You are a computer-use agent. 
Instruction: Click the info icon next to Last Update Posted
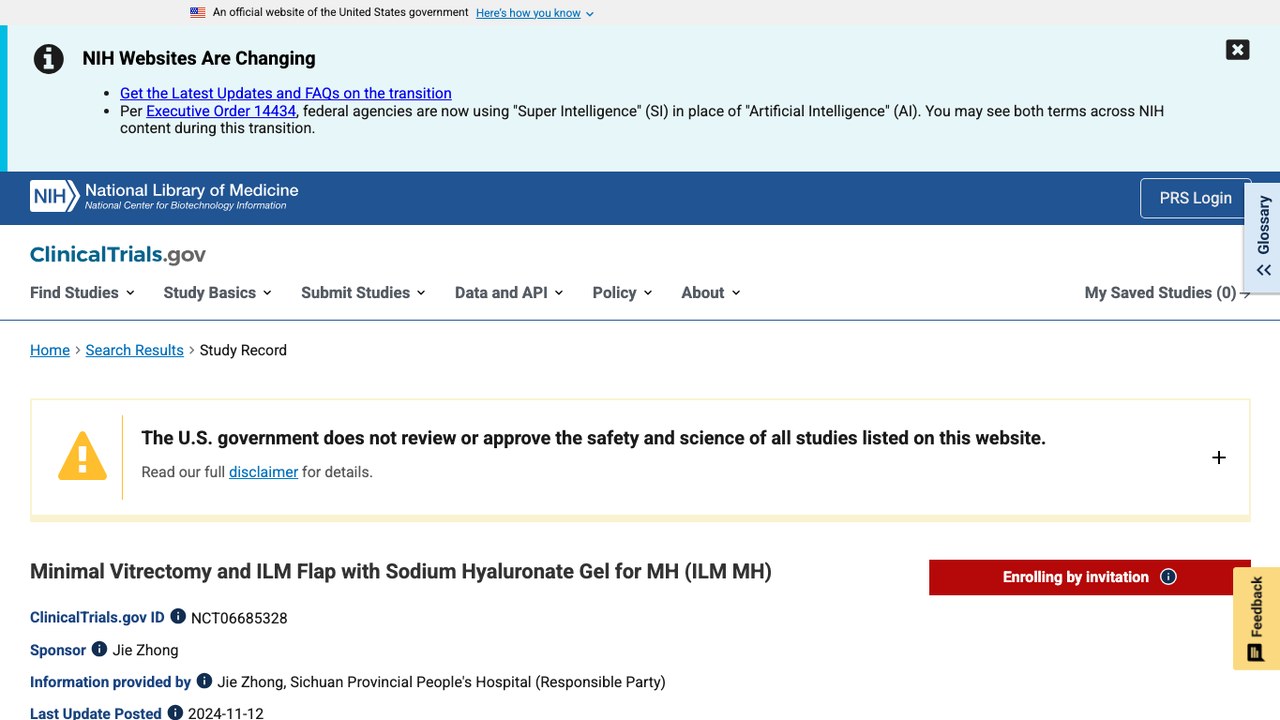[175, 713]
